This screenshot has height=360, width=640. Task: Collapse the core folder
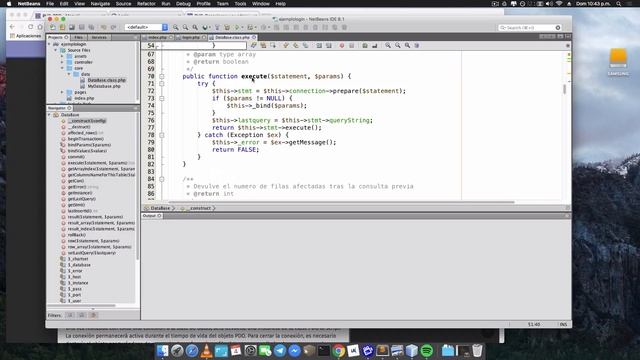(x=62, y=68)
